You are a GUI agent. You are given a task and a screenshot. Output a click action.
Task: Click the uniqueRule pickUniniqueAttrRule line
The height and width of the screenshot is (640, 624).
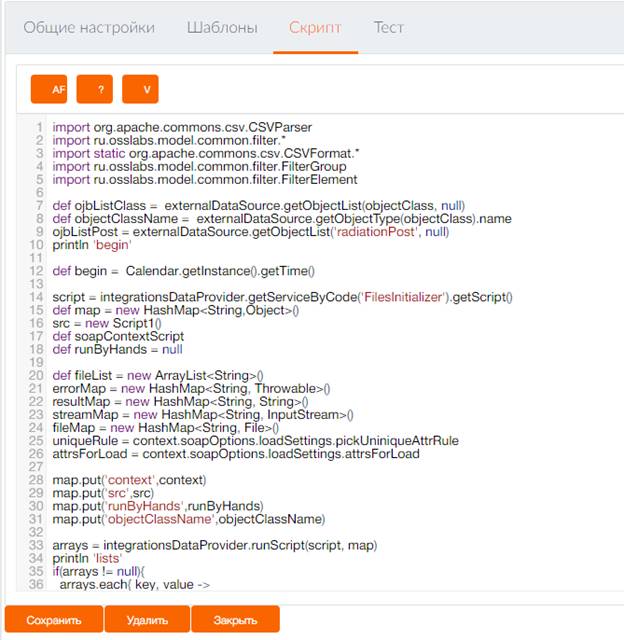click(255, 441)
